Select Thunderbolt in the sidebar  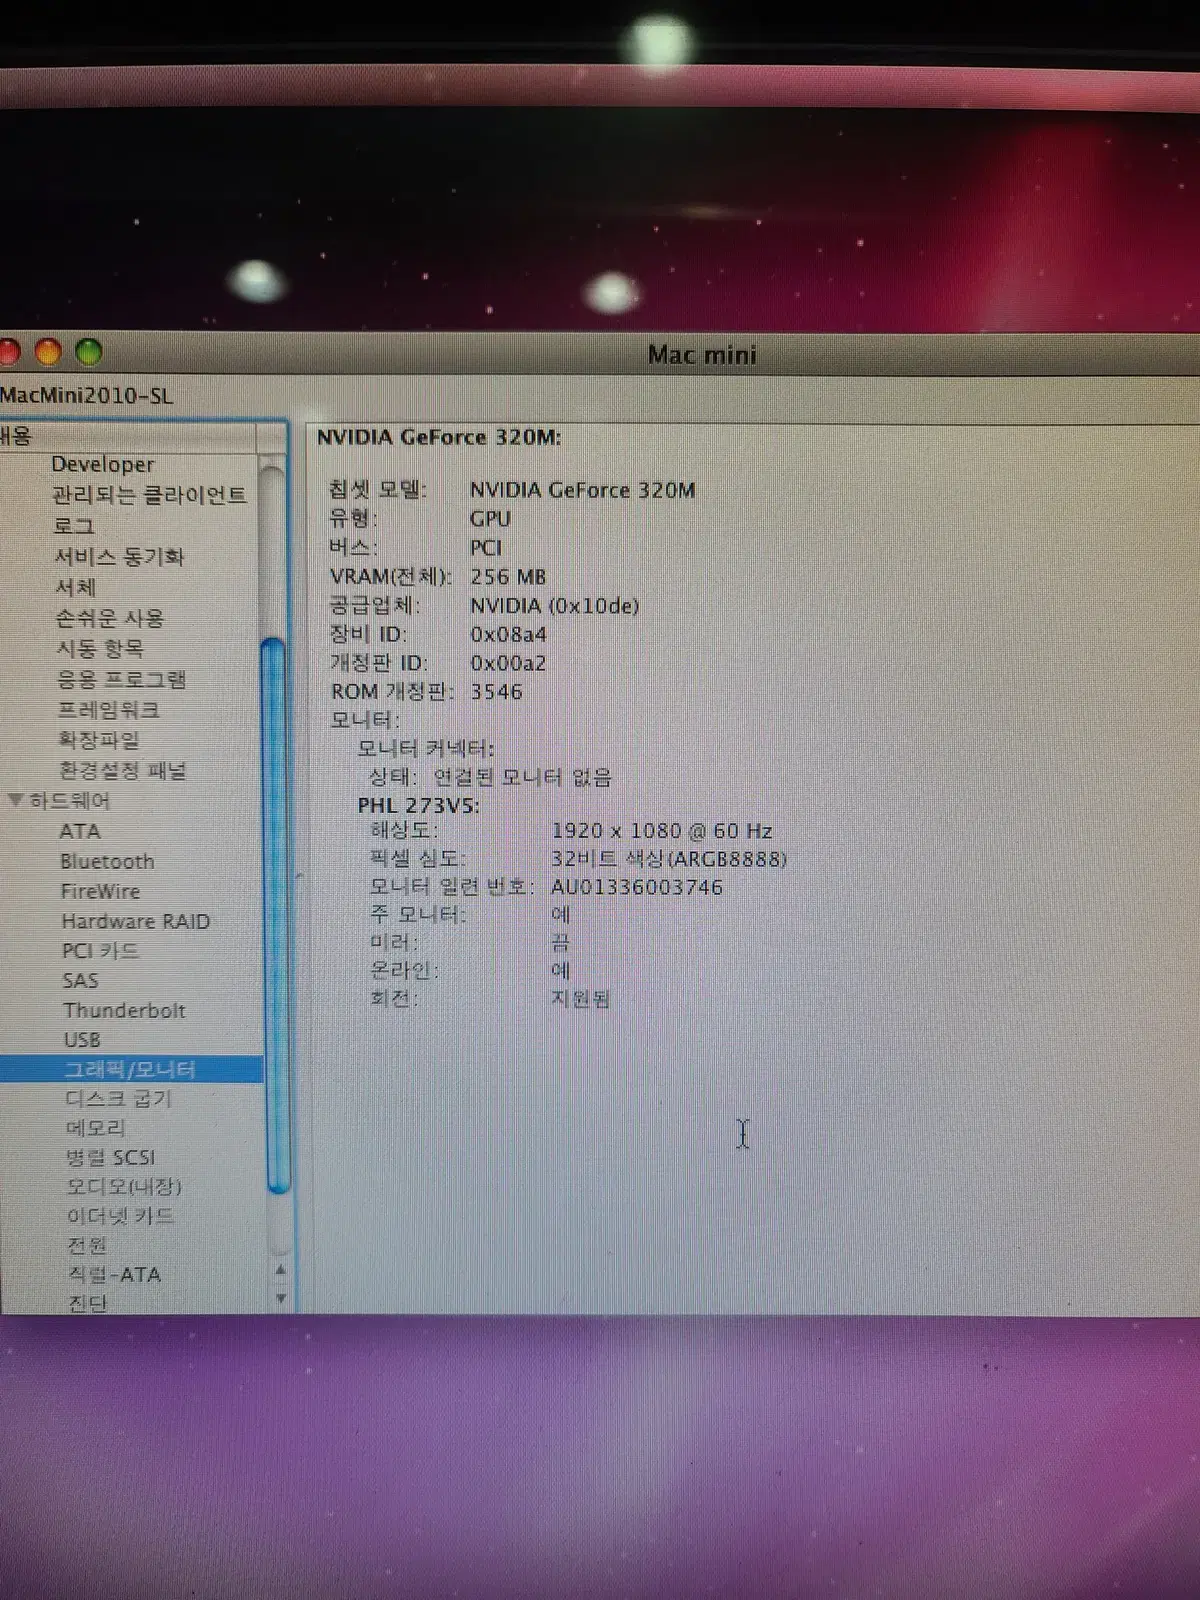tap(125, 1010)
